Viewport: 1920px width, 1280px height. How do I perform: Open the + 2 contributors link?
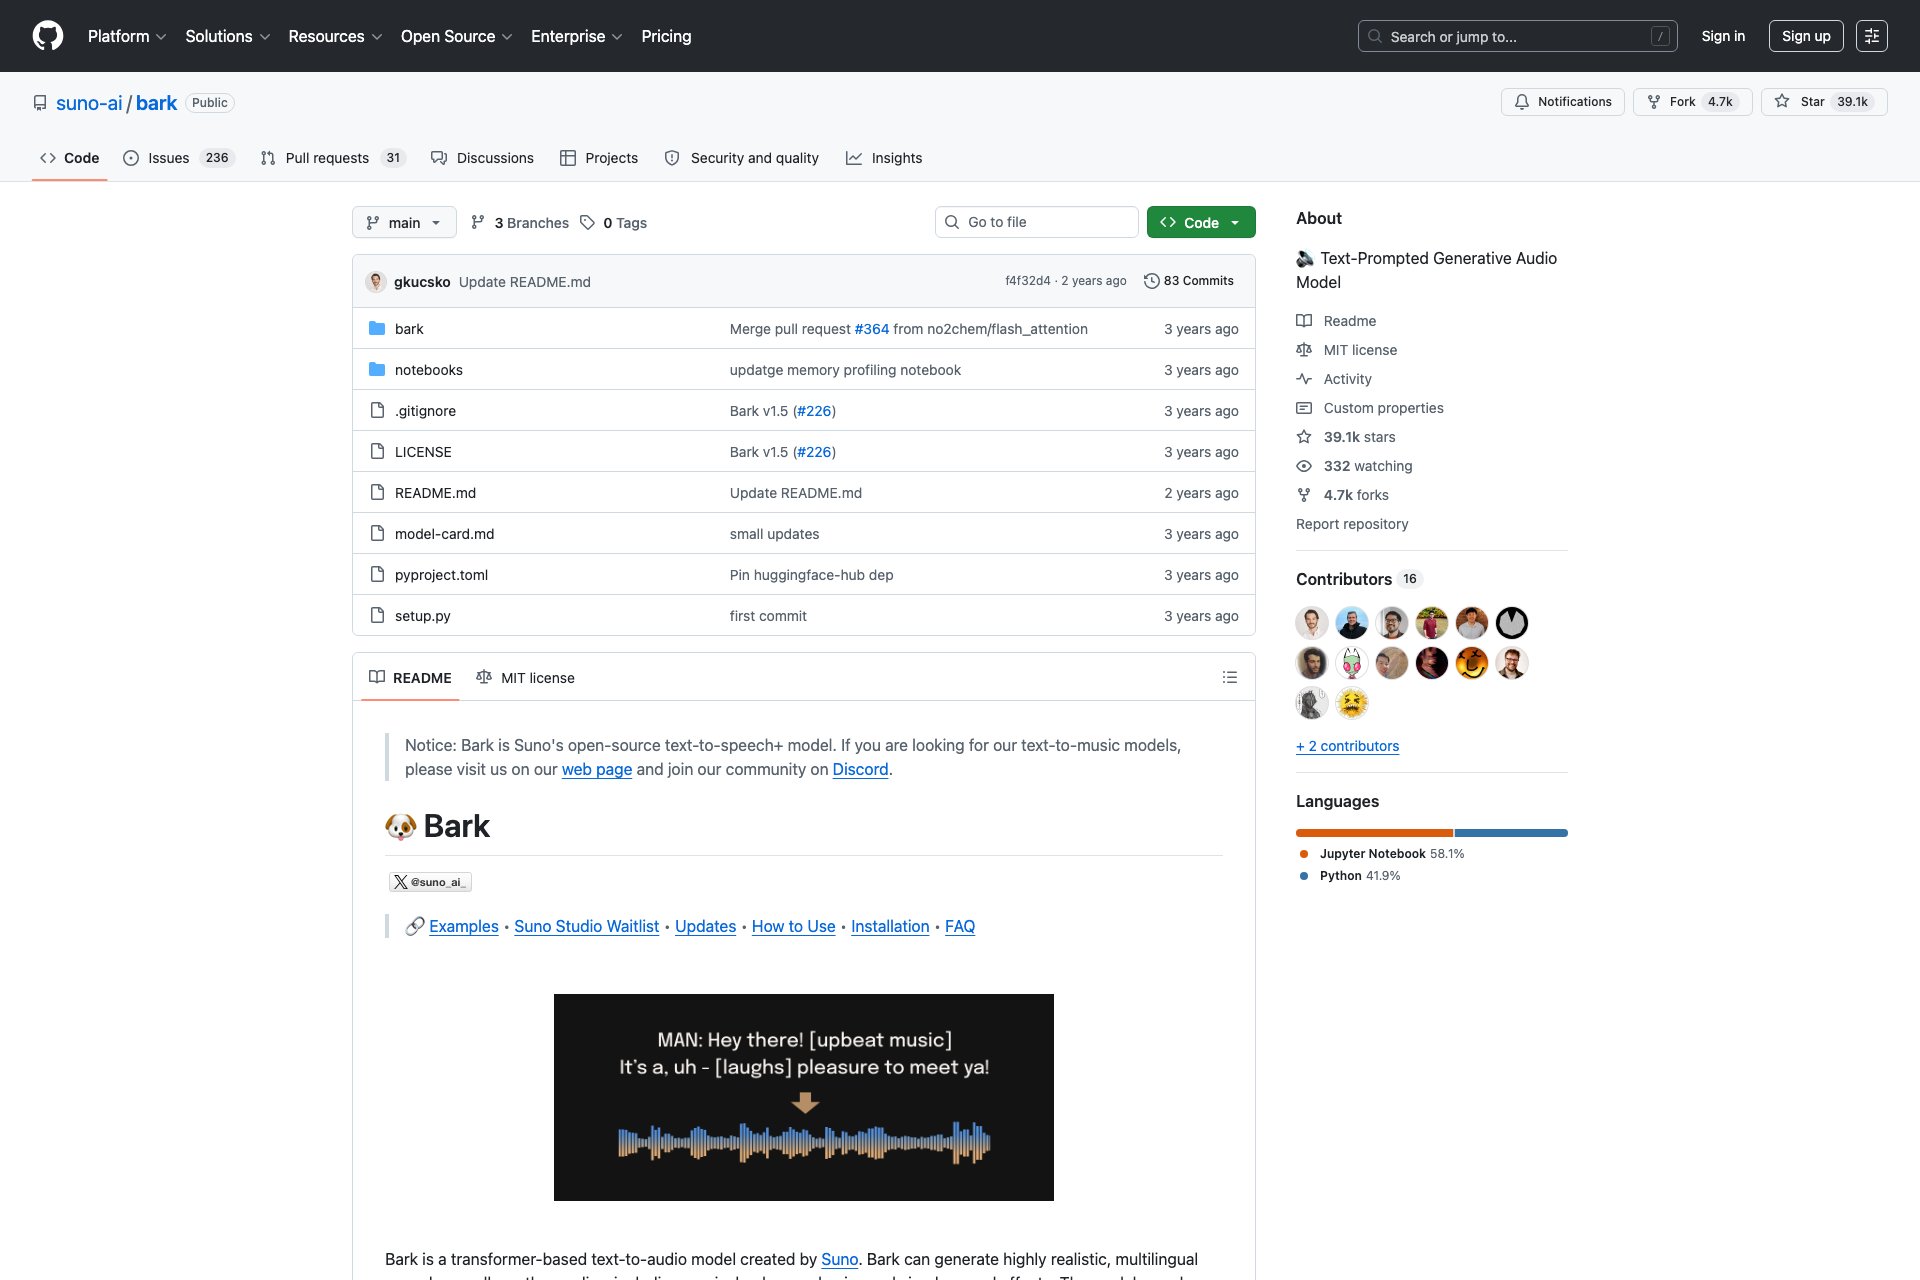[x=1347, y=746]
